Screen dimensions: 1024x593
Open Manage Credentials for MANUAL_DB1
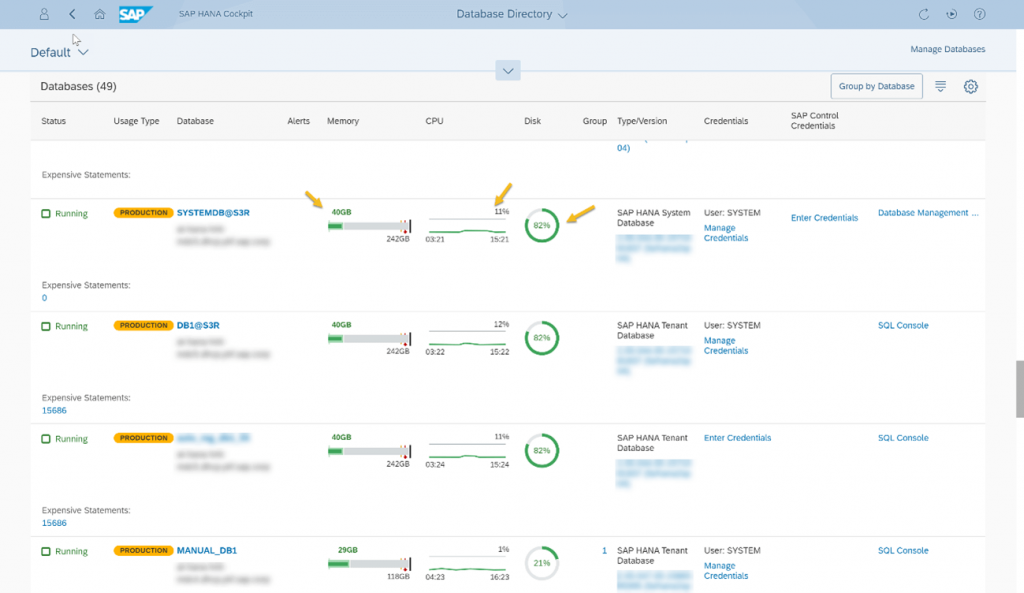pos(726,571)
